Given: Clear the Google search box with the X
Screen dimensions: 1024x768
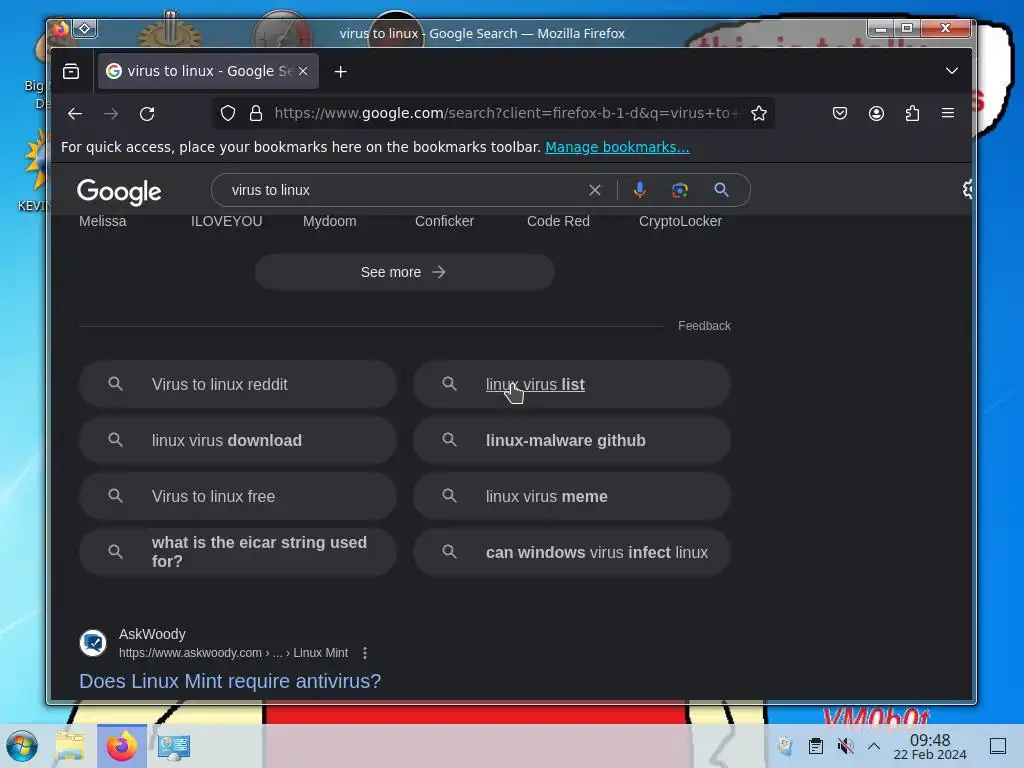Looking at the screenshot, I should point(594,190).
